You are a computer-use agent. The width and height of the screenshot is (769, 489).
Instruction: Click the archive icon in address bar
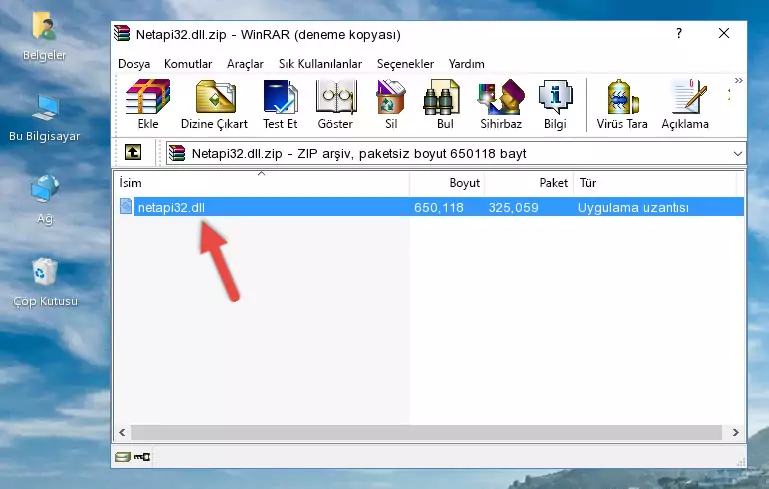tap(177, 153)
